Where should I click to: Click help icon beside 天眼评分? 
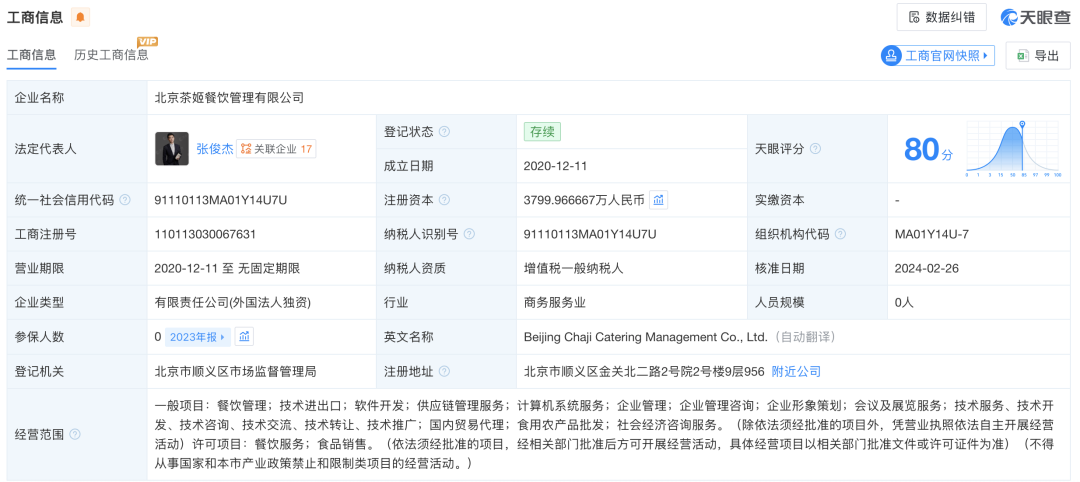click(x=816, y=149)
